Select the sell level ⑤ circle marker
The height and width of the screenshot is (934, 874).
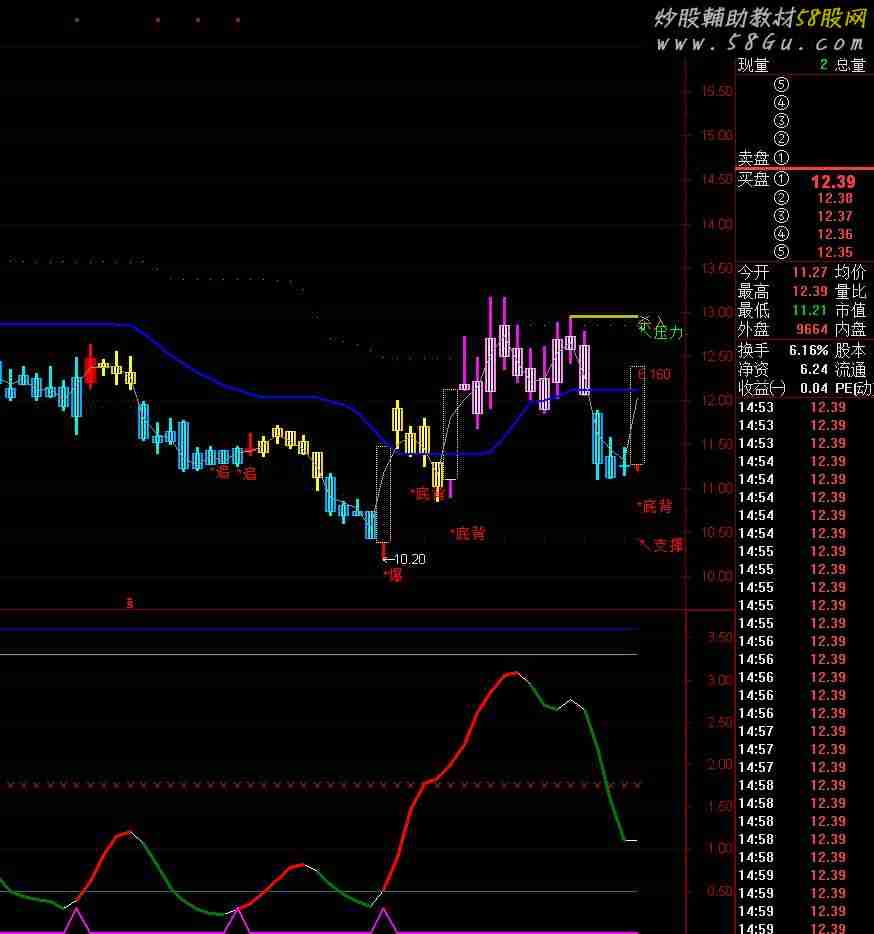781,85
